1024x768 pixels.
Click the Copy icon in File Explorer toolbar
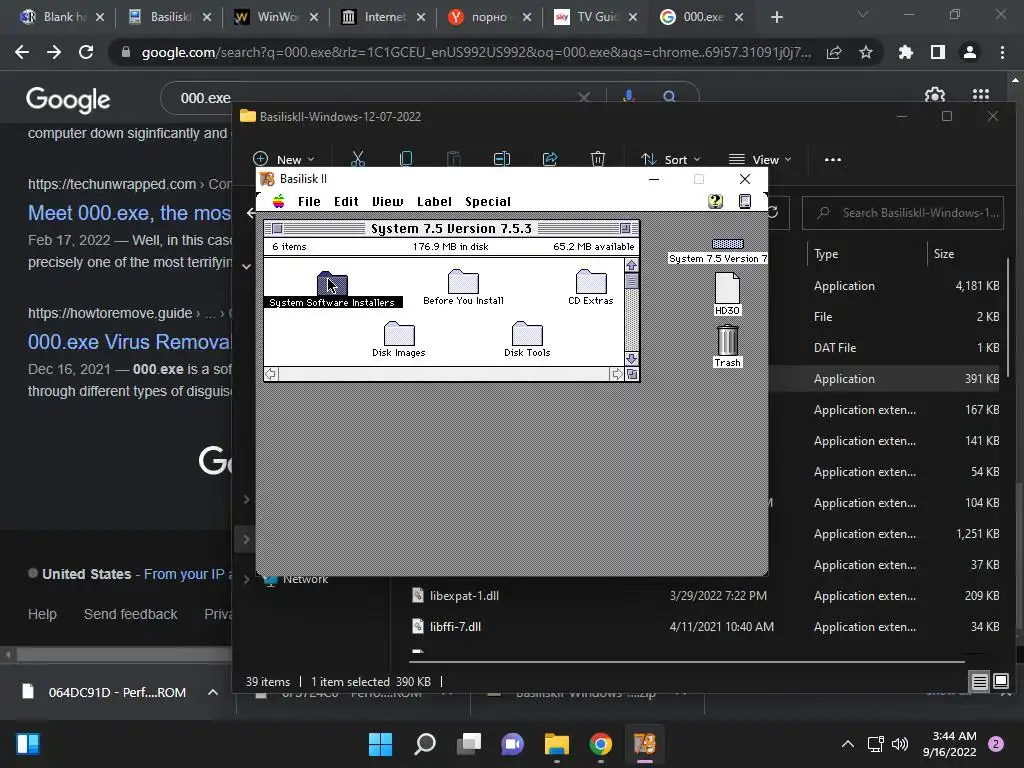tap(406, 159)
